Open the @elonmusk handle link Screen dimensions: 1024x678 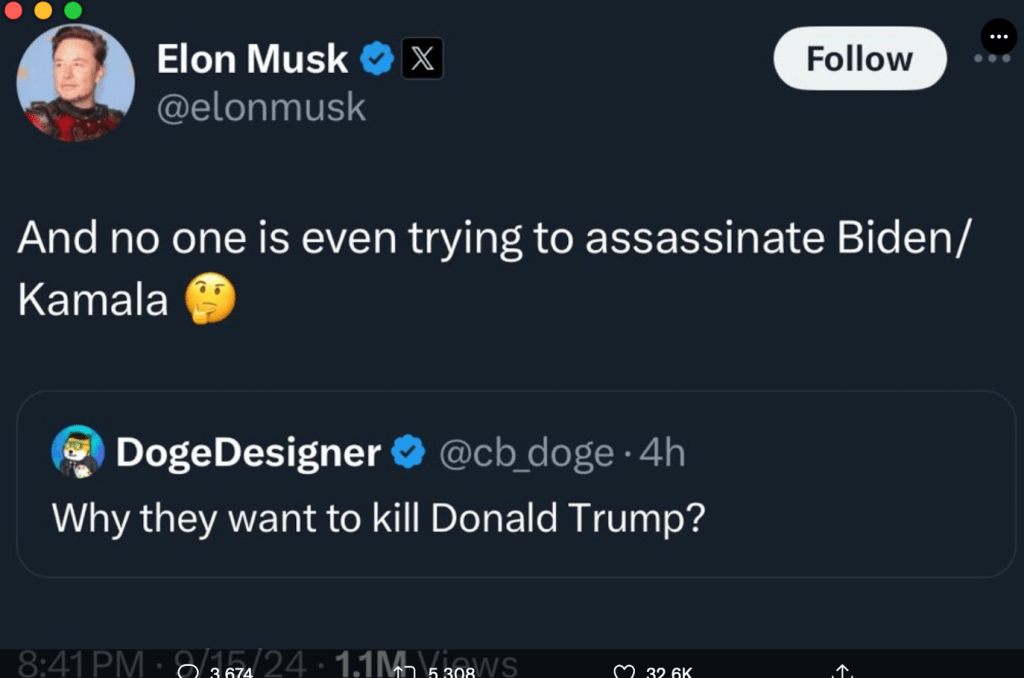point(262,107)
